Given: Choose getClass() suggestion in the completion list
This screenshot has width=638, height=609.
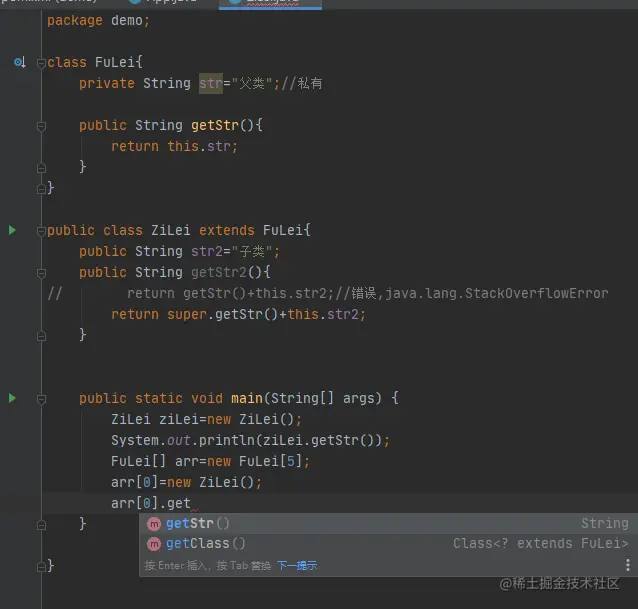Looking at the screenshot, I should [x=389, y=544].
